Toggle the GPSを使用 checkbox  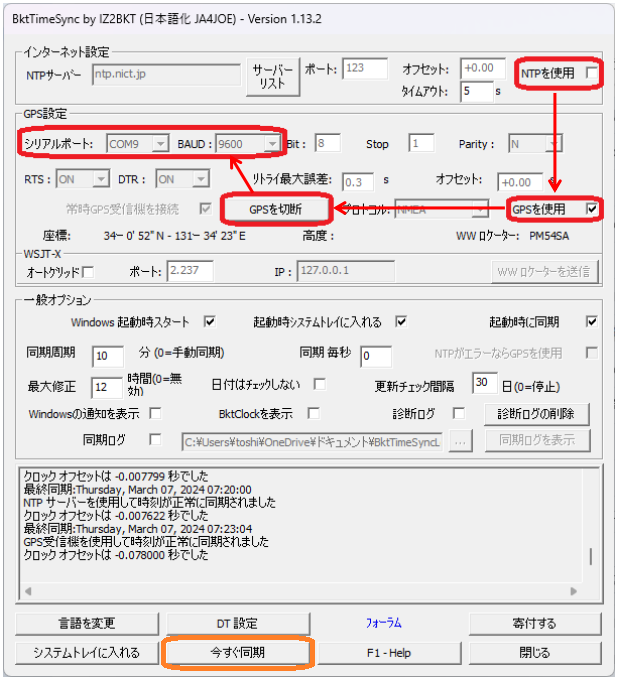591,209
